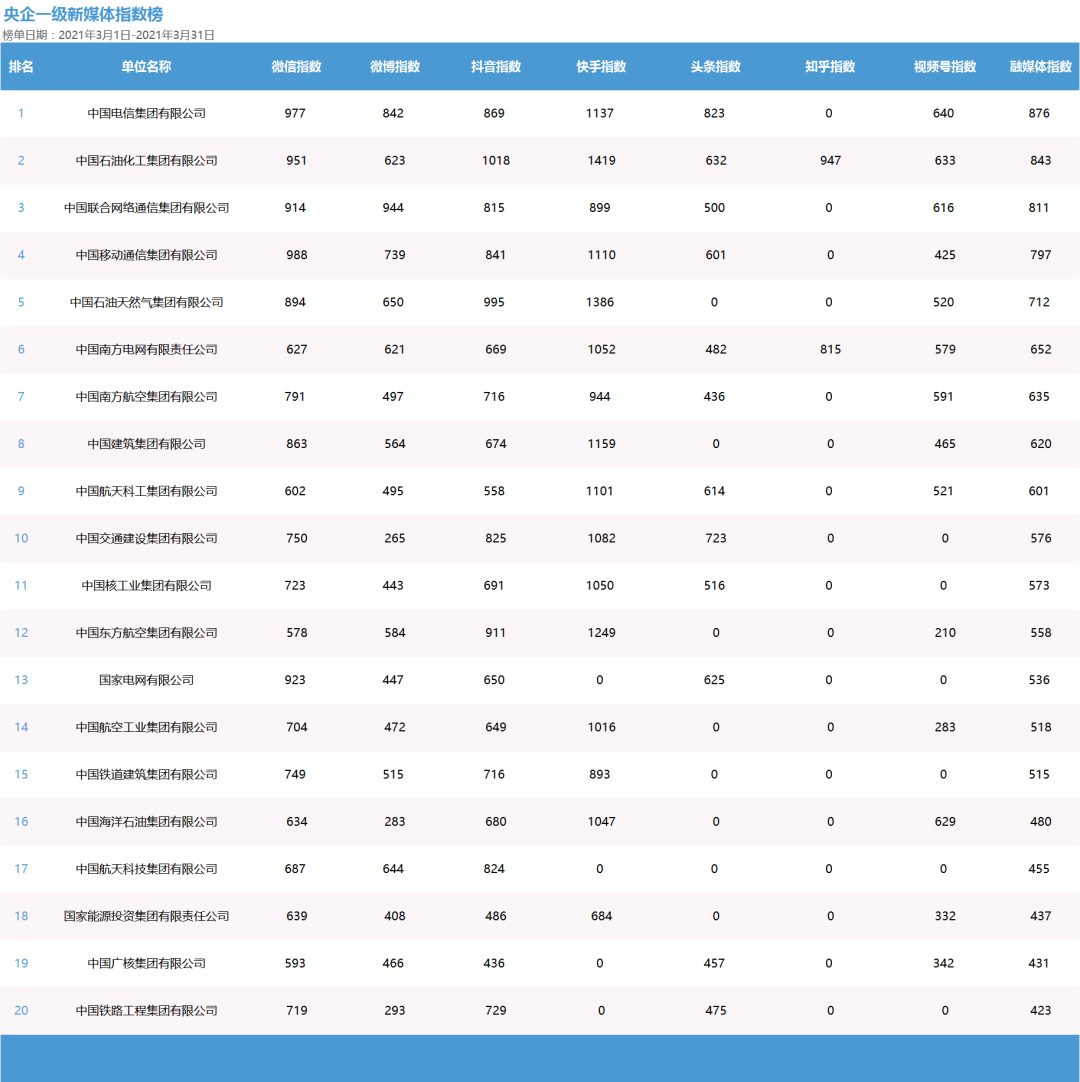Viewport: 1080px width, 1082px height.
Task: Click 中国铁道建筑's 快手指数 value 893
Action: click(x=600, y=774)
